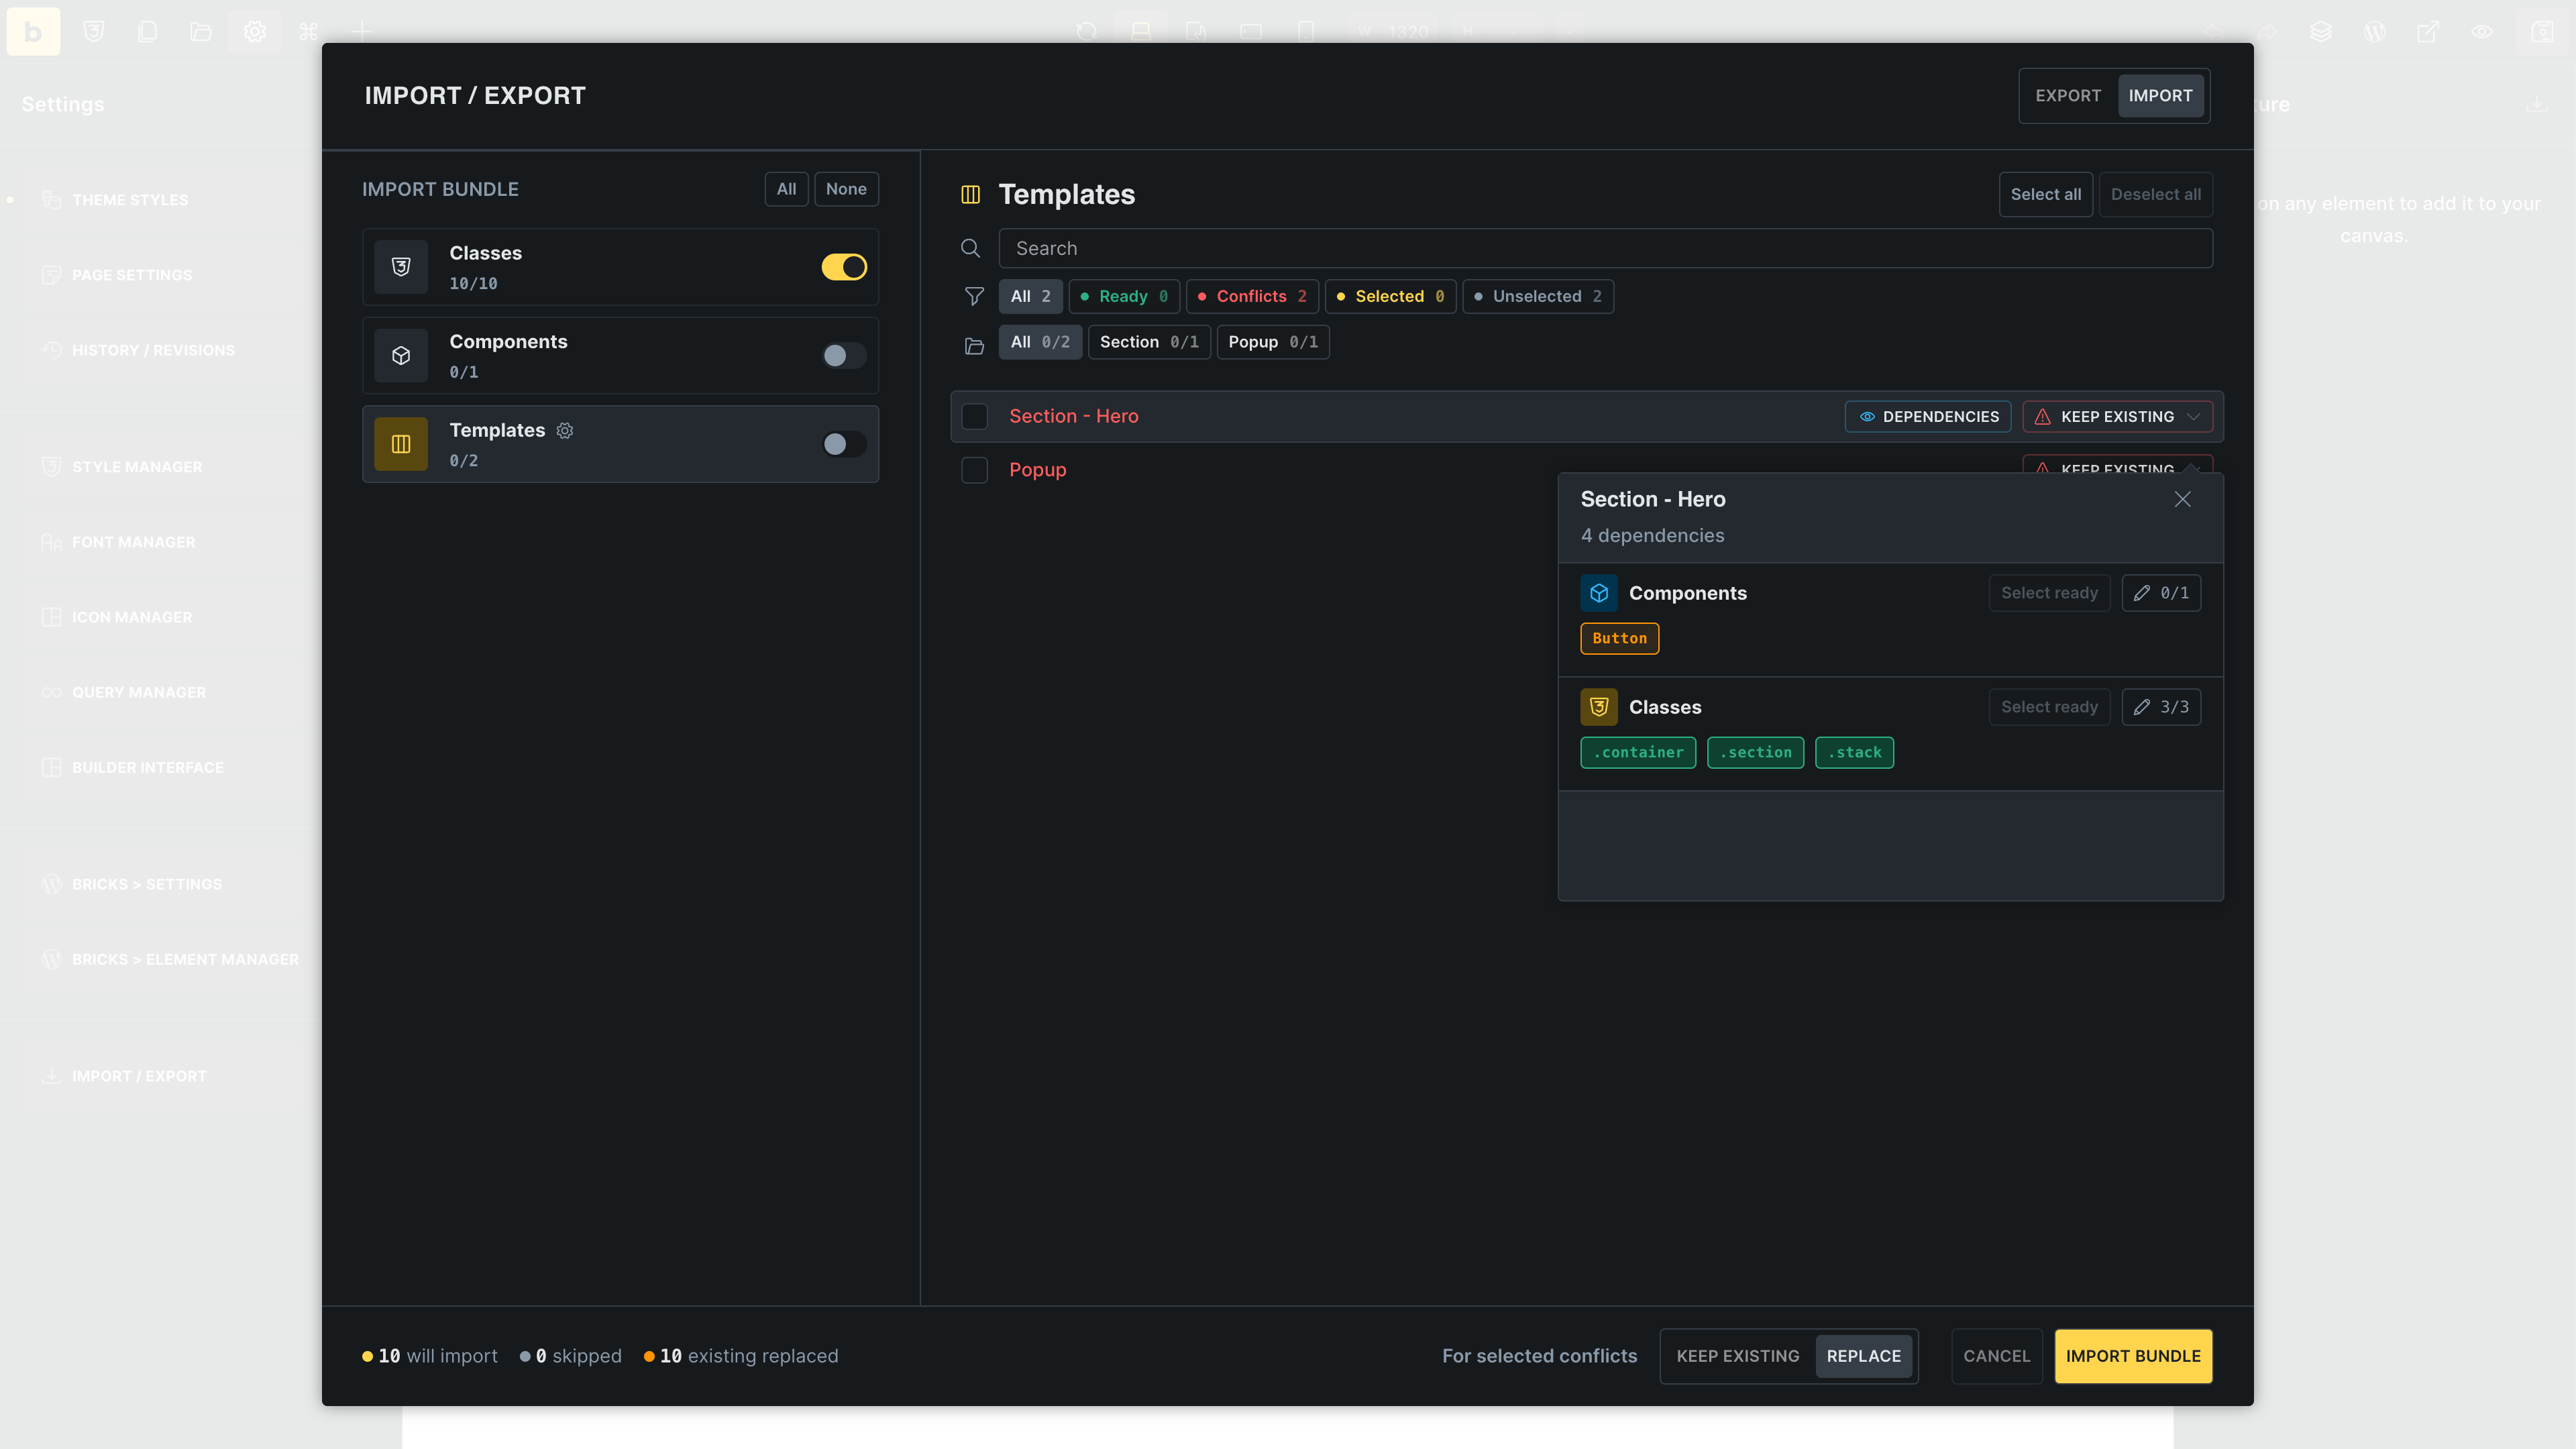Filter by the Section 0/1 category
This screenshot has width=2576, height=1449.
(1149, 342)
